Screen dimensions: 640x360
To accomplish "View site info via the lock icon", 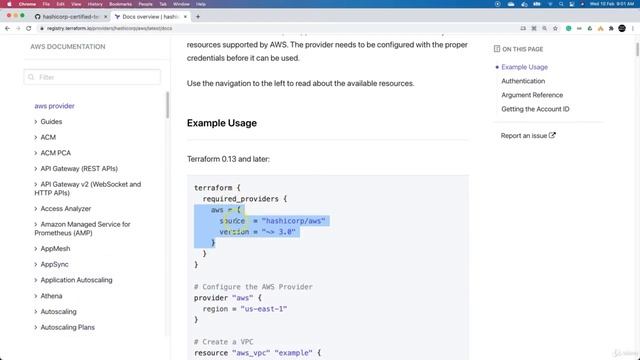I will tap(42, 29).
